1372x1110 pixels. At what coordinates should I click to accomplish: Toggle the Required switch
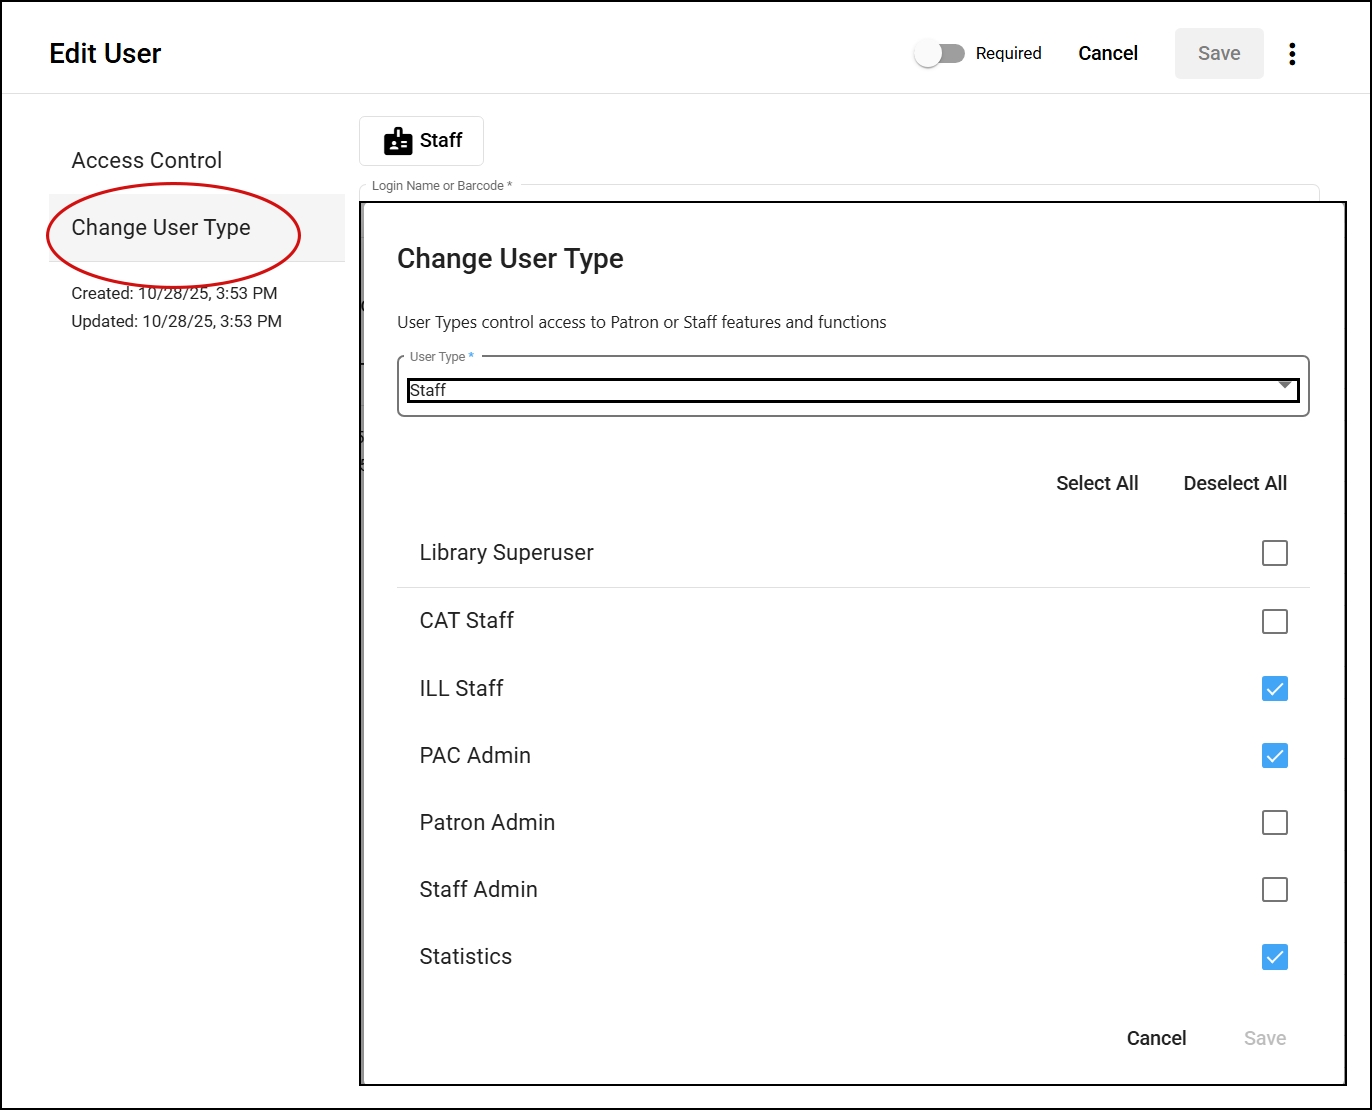[x=939, y=54]
